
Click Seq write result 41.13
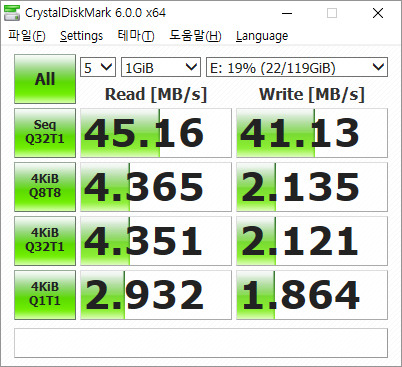[x=312, y=133]
